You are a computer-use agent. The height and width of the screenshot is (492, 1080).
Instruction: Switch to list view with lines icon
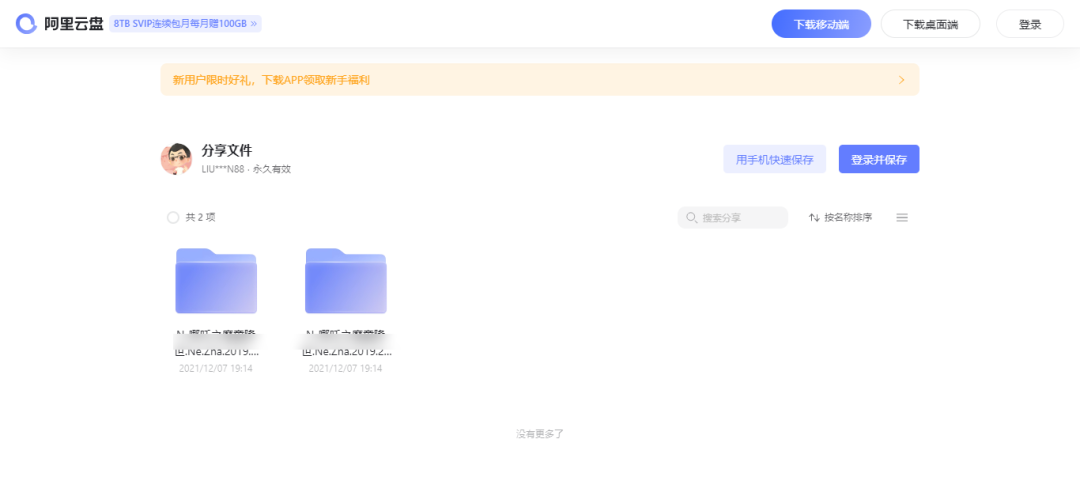click(902, 218)
